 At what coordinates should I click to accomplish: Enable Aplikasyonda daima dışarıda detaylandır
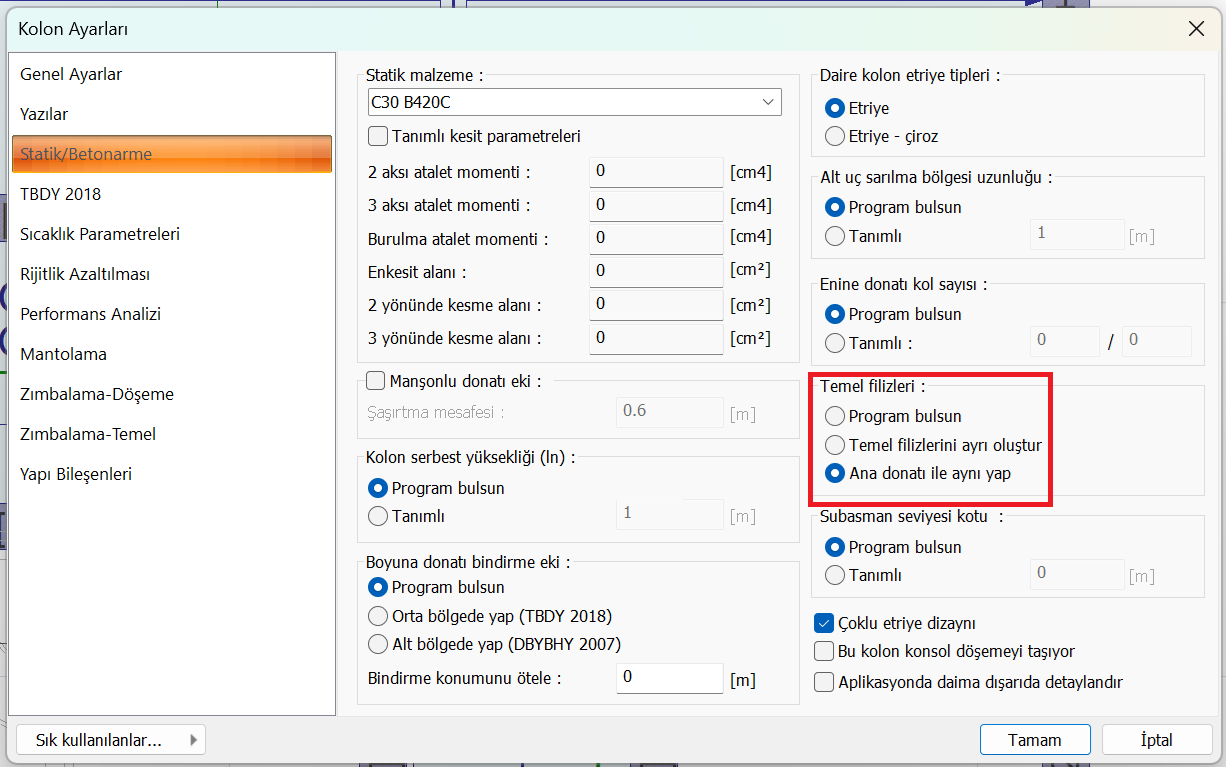pyautogui.click(x=824, y=682)
